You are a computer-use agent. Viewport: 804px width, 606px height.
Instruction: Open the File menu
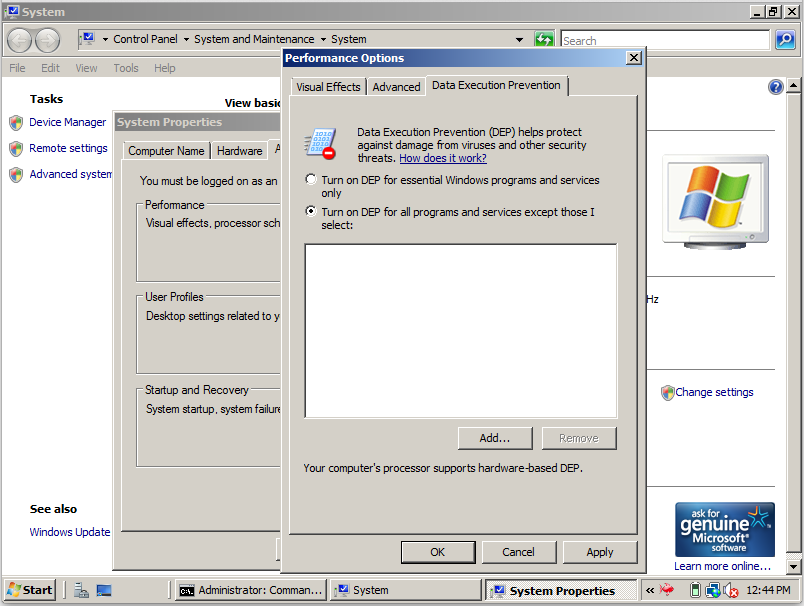coord(17,68)
